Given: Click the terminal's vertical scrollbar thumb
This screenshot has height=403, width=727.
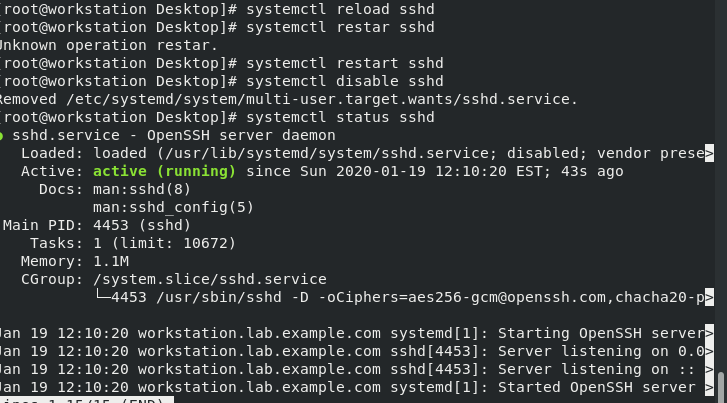Looking at the screenshot, I should point(721,385).
